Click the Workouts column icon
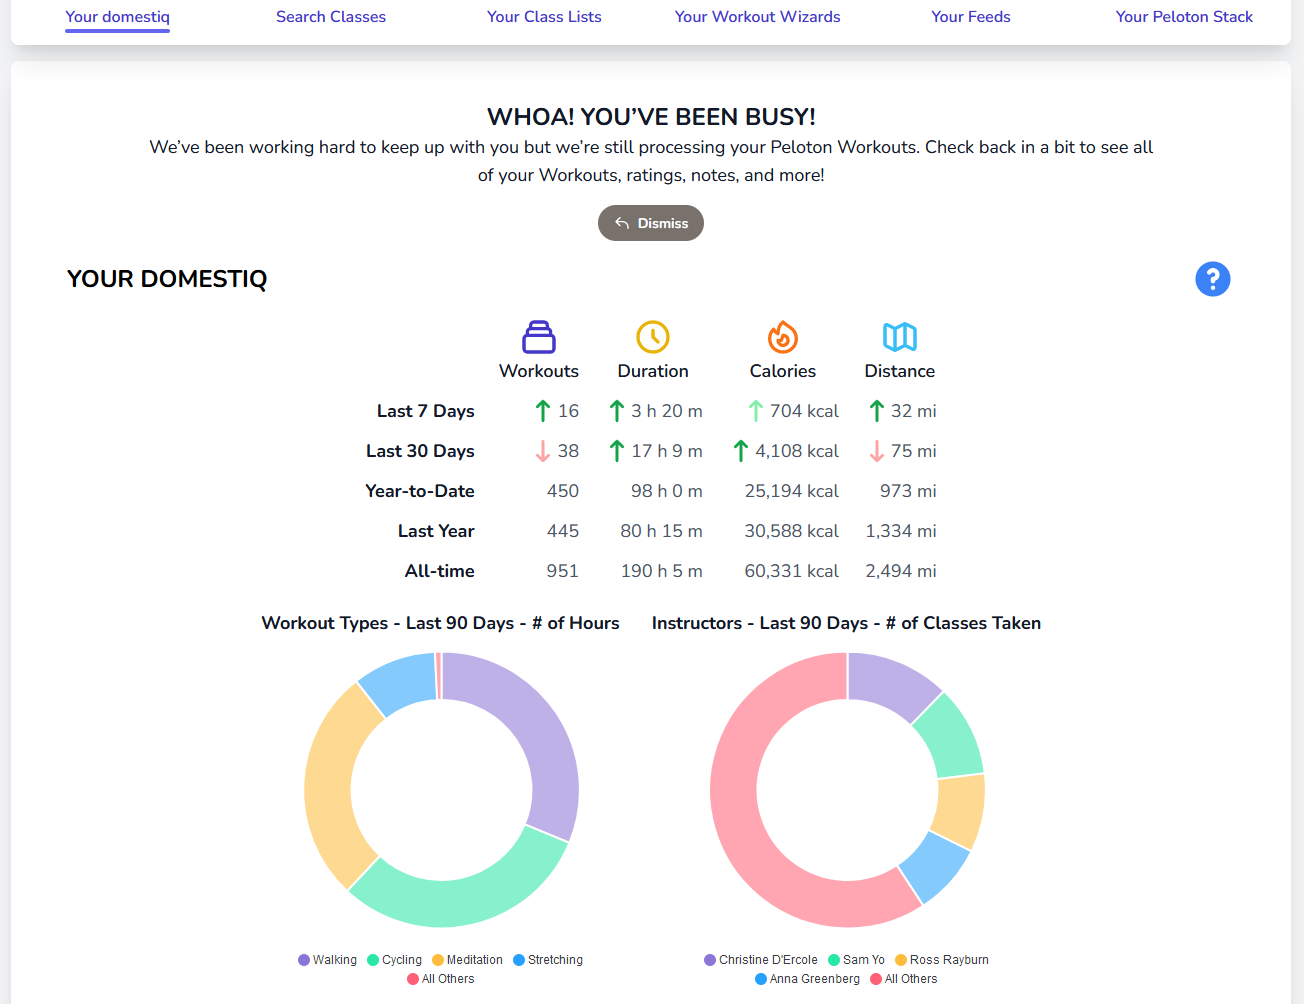The image size is (1304, 1004). (x=539, y=337)
